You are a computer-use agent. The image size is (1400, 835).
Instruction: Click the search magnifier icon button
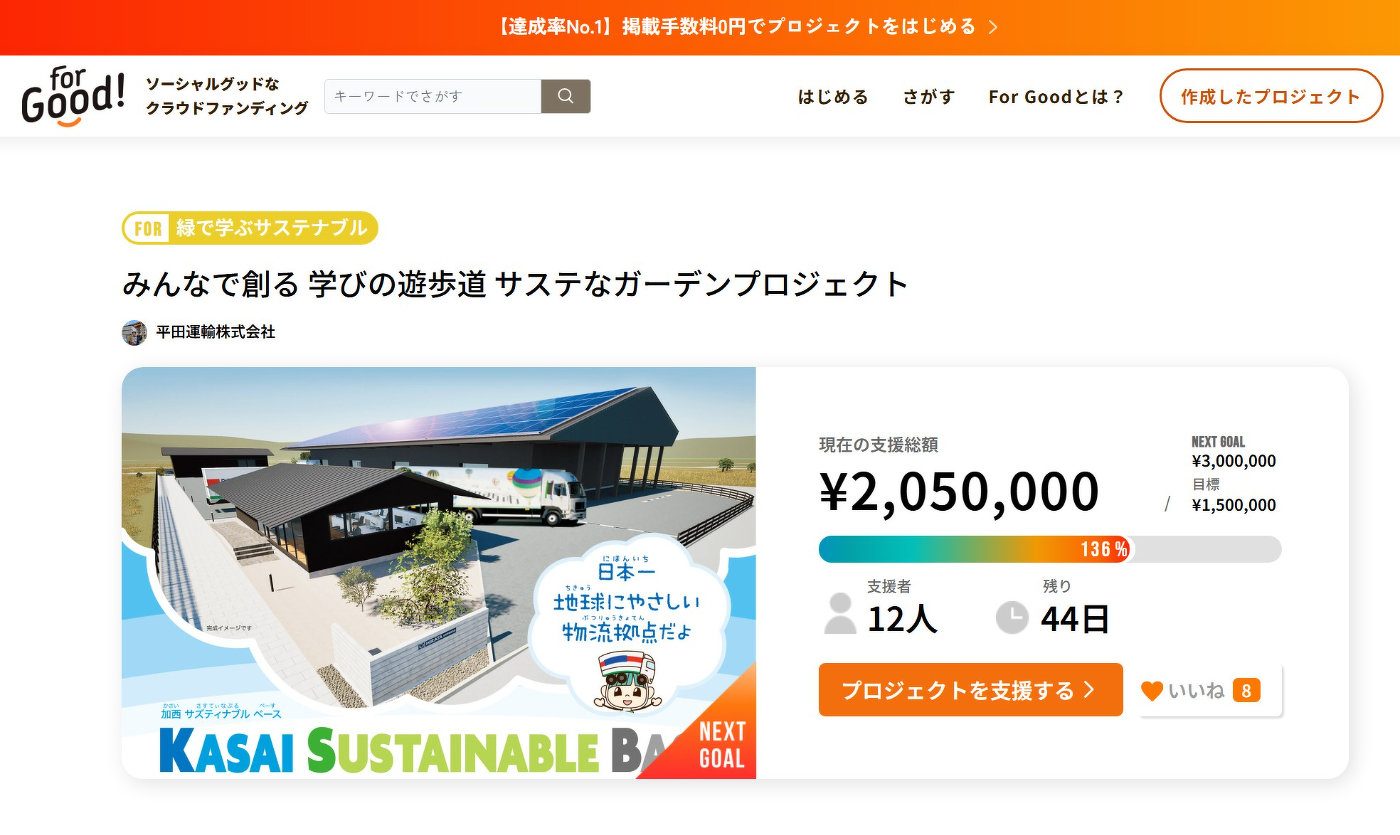click(x=565, y=96)
